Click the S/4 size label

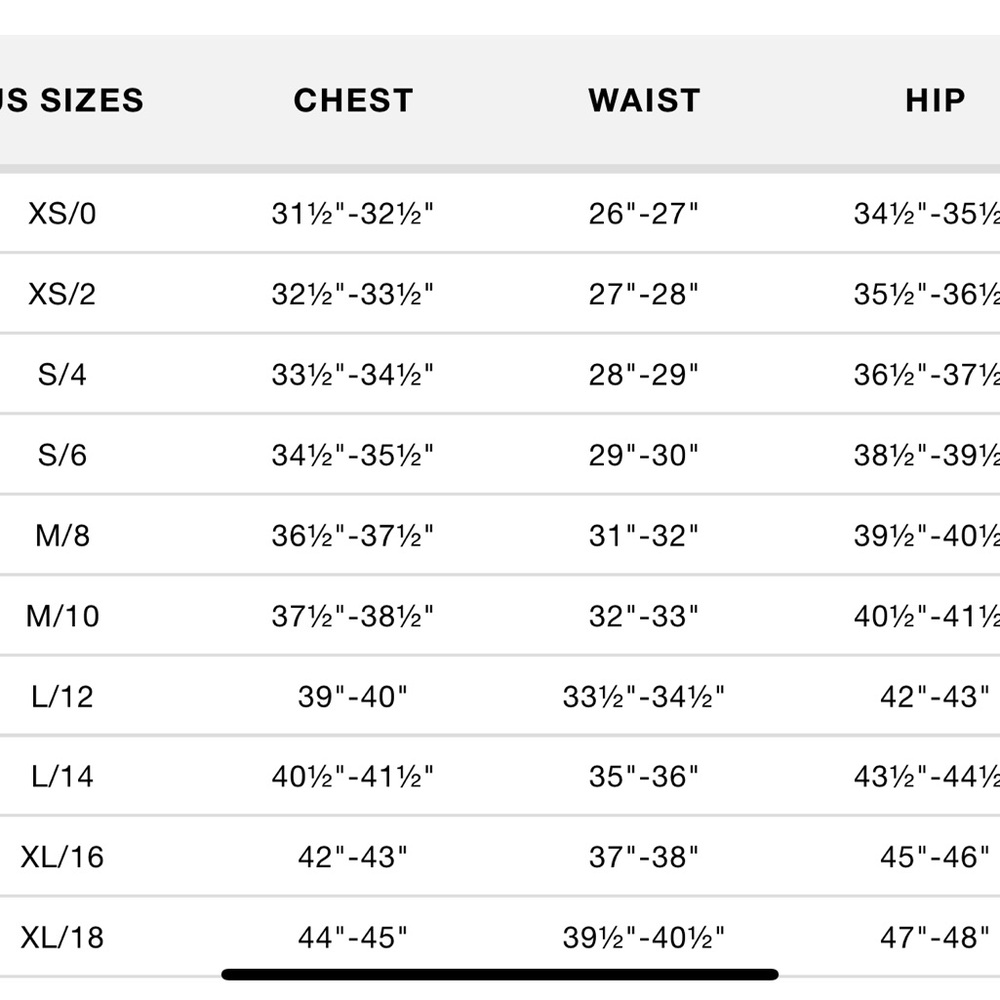(62, 374)
